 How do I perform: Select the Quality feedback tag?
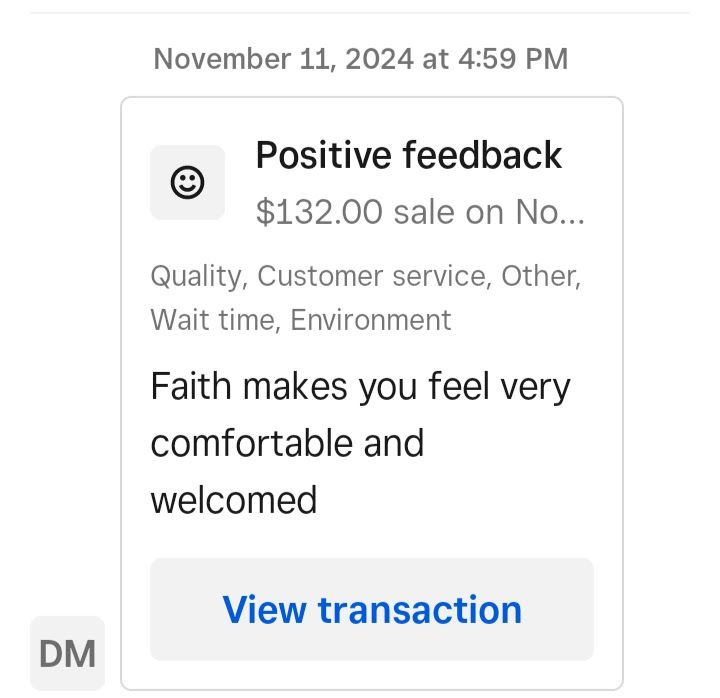point(199,276)
